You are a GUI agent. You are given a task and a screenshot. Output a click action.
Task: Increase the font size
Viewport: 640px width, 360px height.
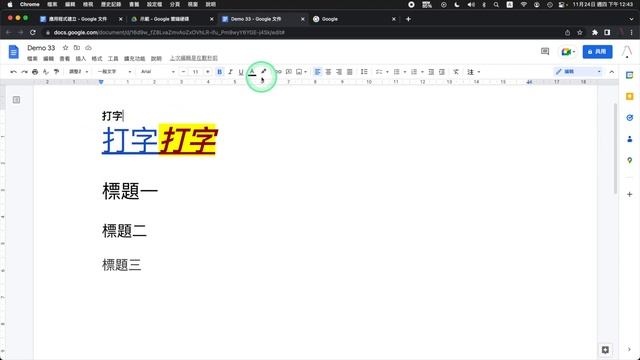point(207,72)
